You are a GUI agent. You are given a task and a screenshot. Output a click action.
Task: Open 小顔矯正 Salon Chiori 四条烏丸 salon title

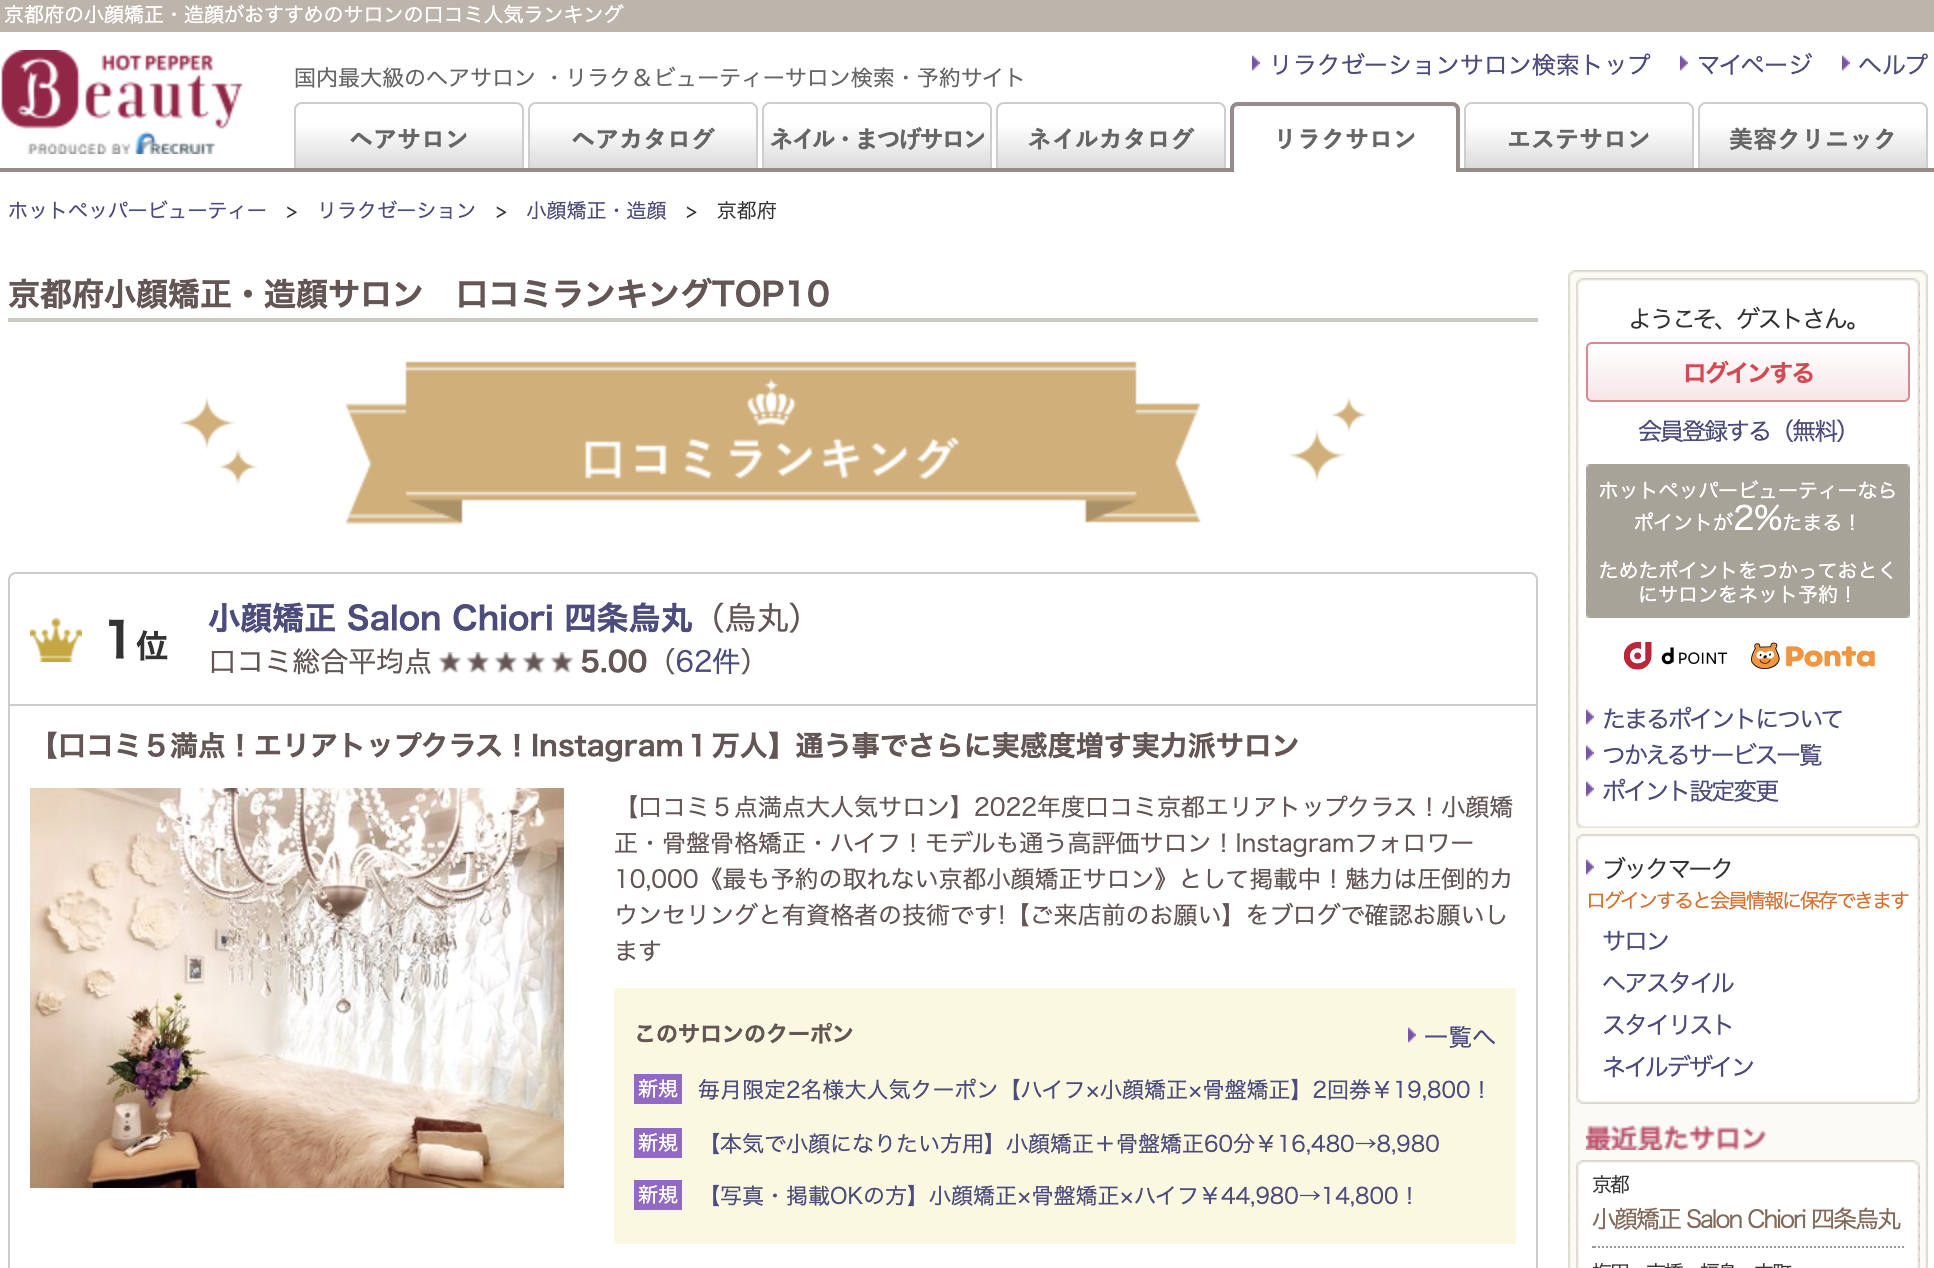click(450, 618)
